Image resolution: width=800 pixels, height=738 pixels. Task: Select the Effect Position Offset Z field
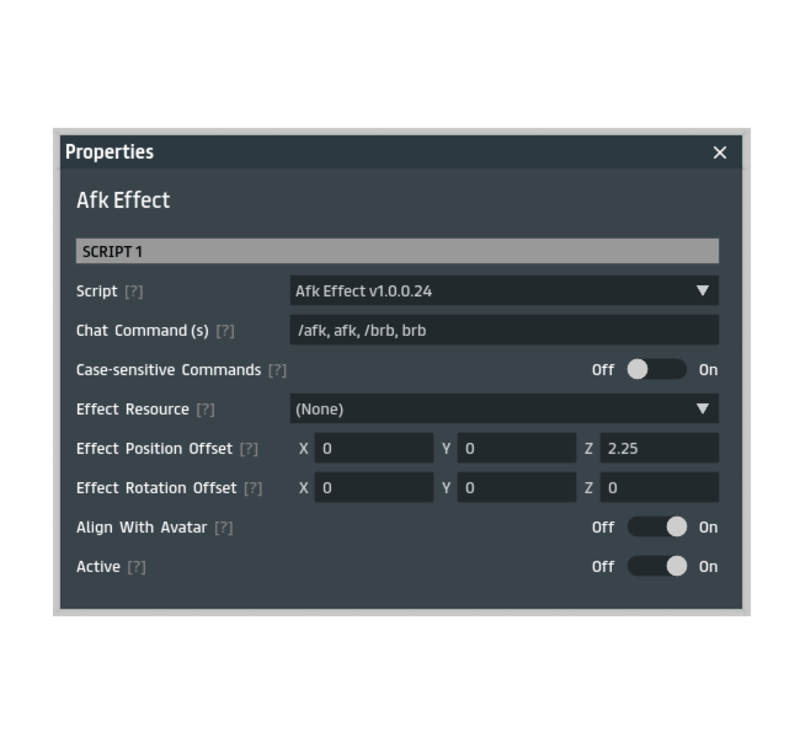coord(658,449)
